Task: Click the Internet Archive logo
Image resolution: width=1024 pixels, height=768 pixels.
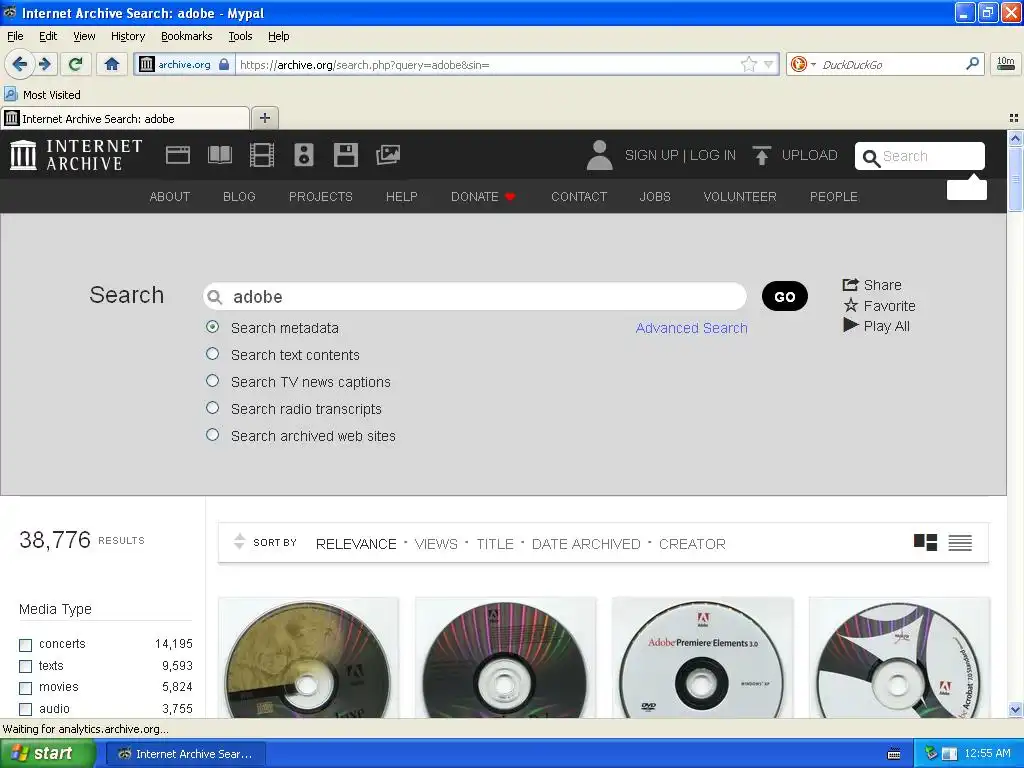Action: tap(76, 155)
